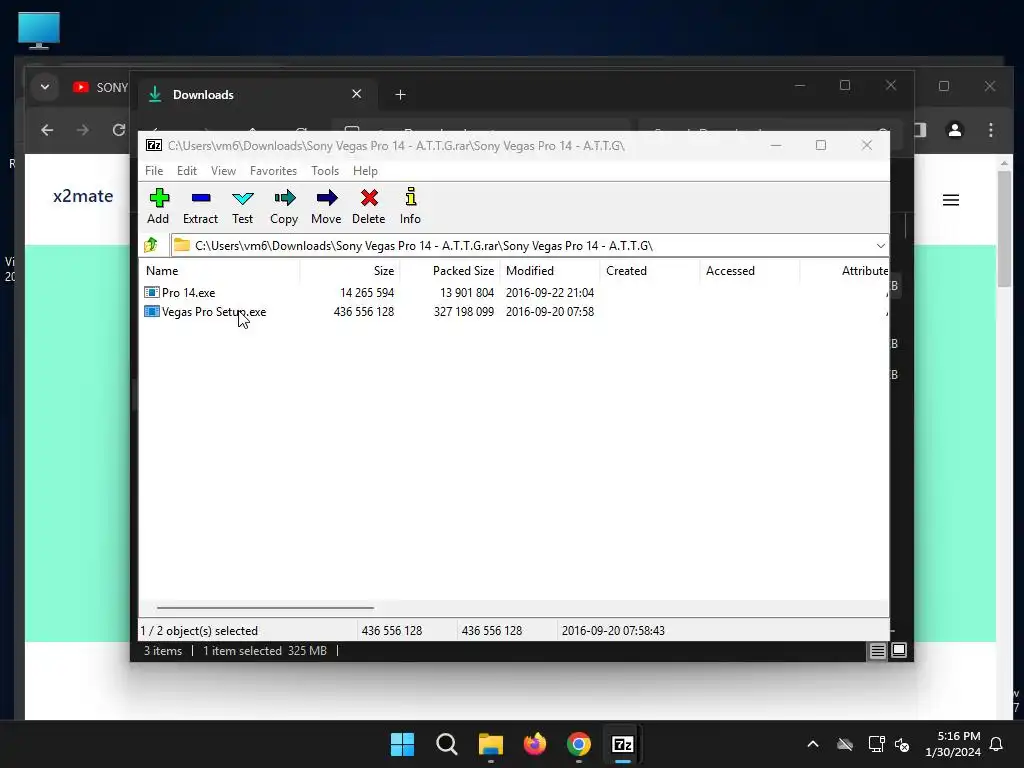Click the Add toolbar icon in 7-Zip
Image resolution: width=1024 pixels, height=768 pixels.
pos(159,198)
